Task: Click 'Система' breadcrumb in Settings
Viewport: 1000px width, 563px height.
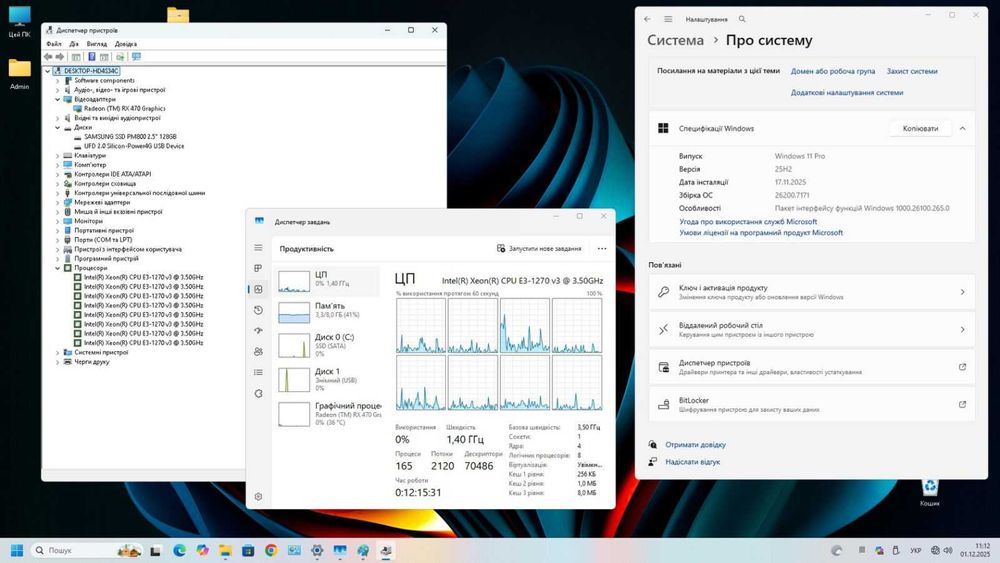Action: pos(675,40)
